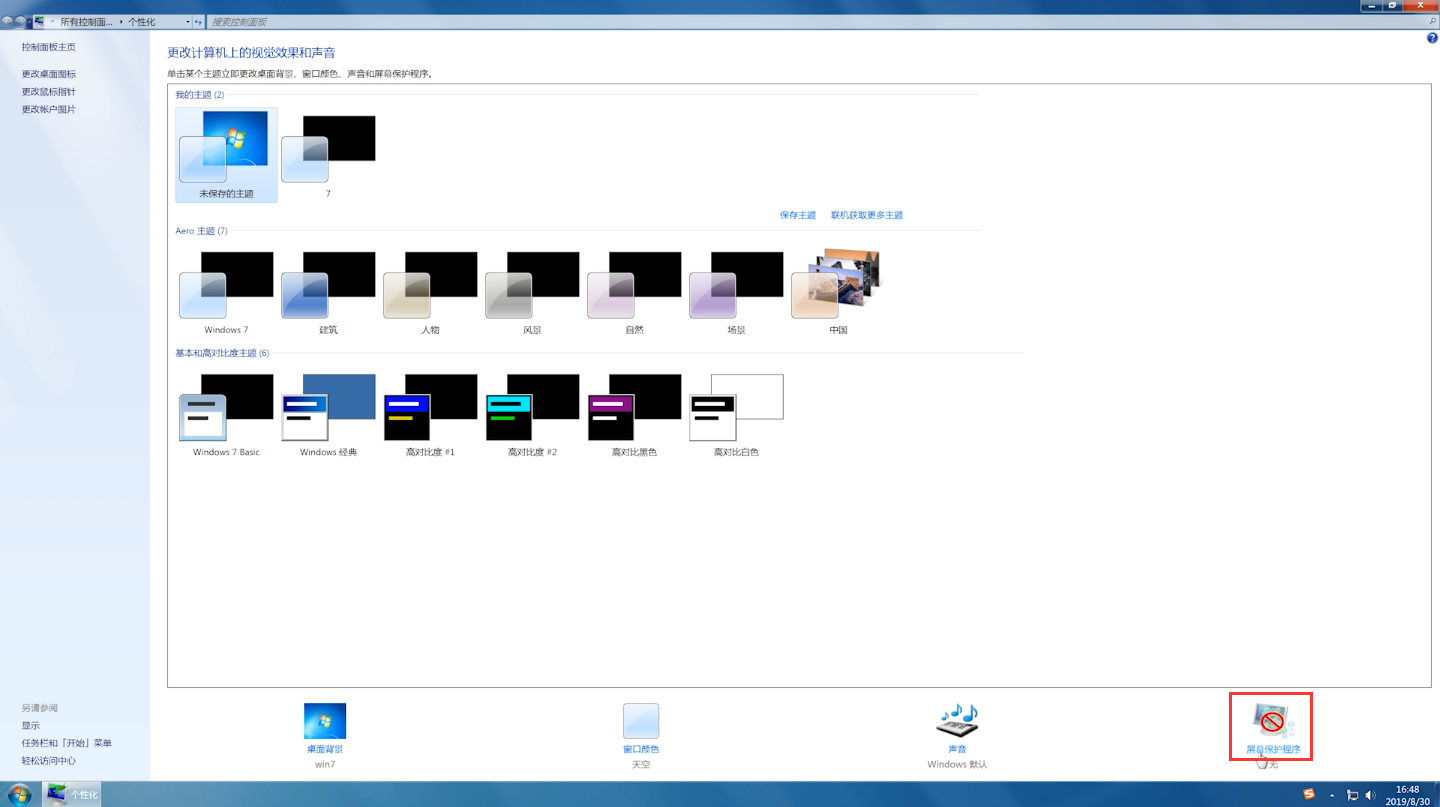Image resolution: width=1440 pixels, height=807 pixels.
Task: Click the address bar refresh button
Action: tap(198, 21)
